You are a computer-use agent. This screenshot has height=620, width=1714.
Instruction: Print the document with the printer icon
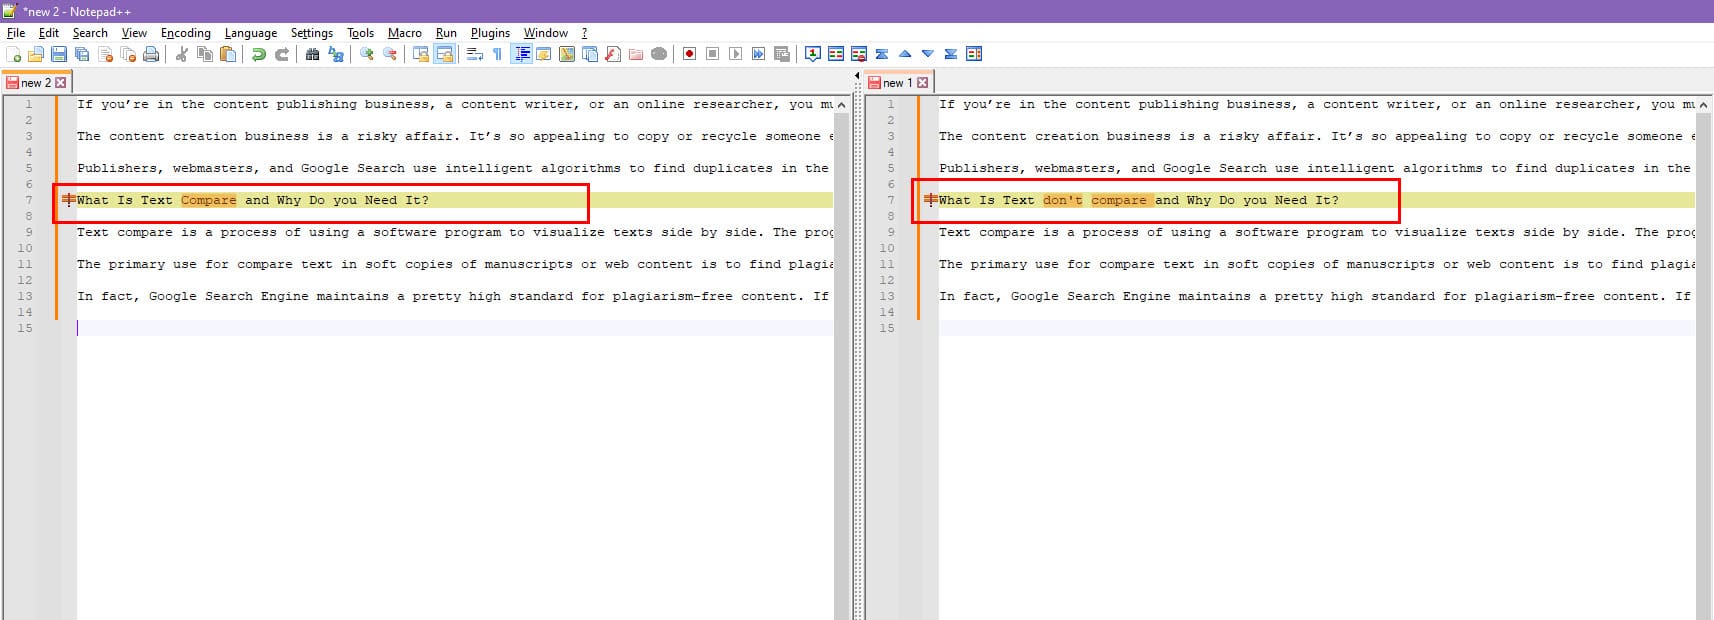click(x=151, y=54)
